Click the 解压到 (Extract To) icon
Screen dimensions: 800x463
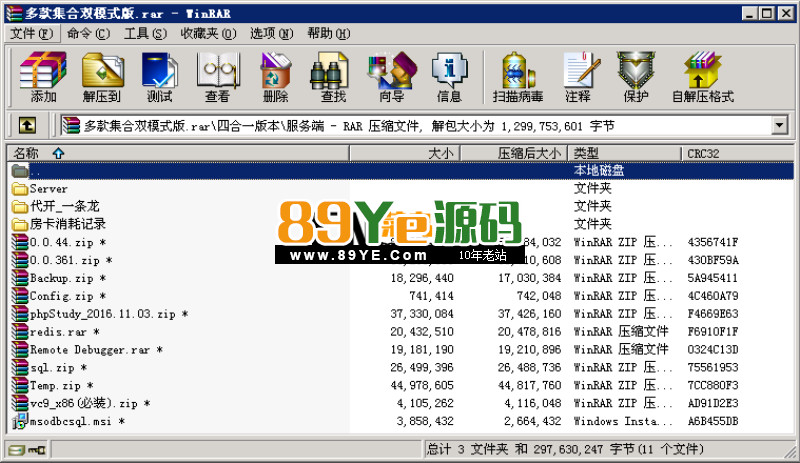tap(102, 77)
